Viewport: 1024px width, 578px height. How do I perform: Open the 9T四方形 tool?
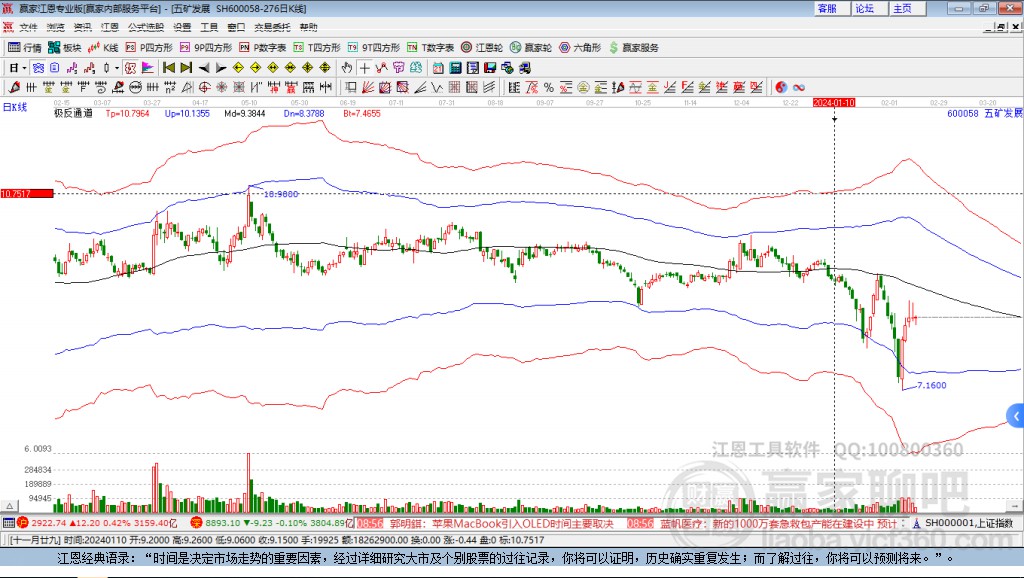tap(374, 48)
